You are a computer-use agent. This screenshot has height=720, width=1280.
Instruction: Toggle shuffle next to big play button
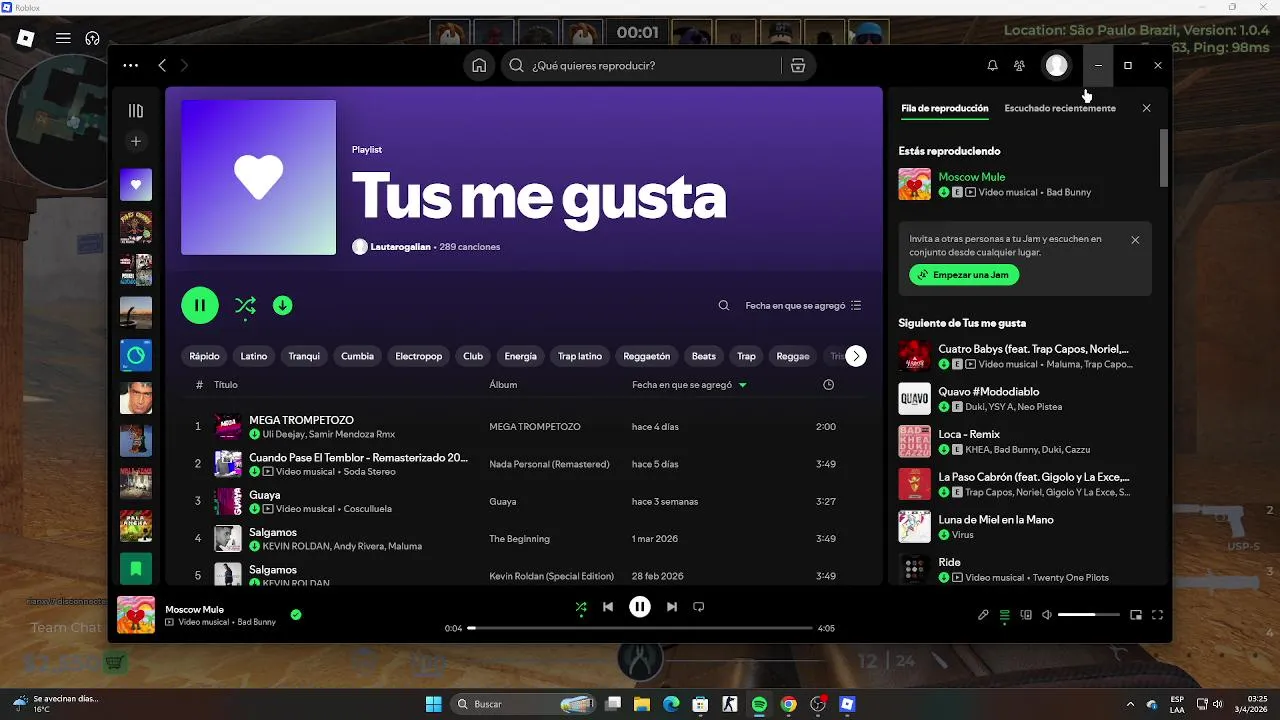tap(245, 306)
